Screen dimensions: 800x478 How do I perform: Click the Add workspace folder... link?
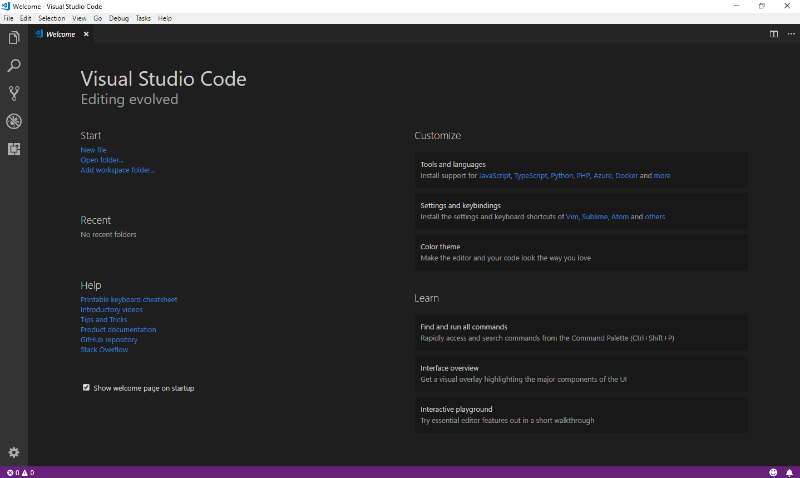(x=118, y=170)
